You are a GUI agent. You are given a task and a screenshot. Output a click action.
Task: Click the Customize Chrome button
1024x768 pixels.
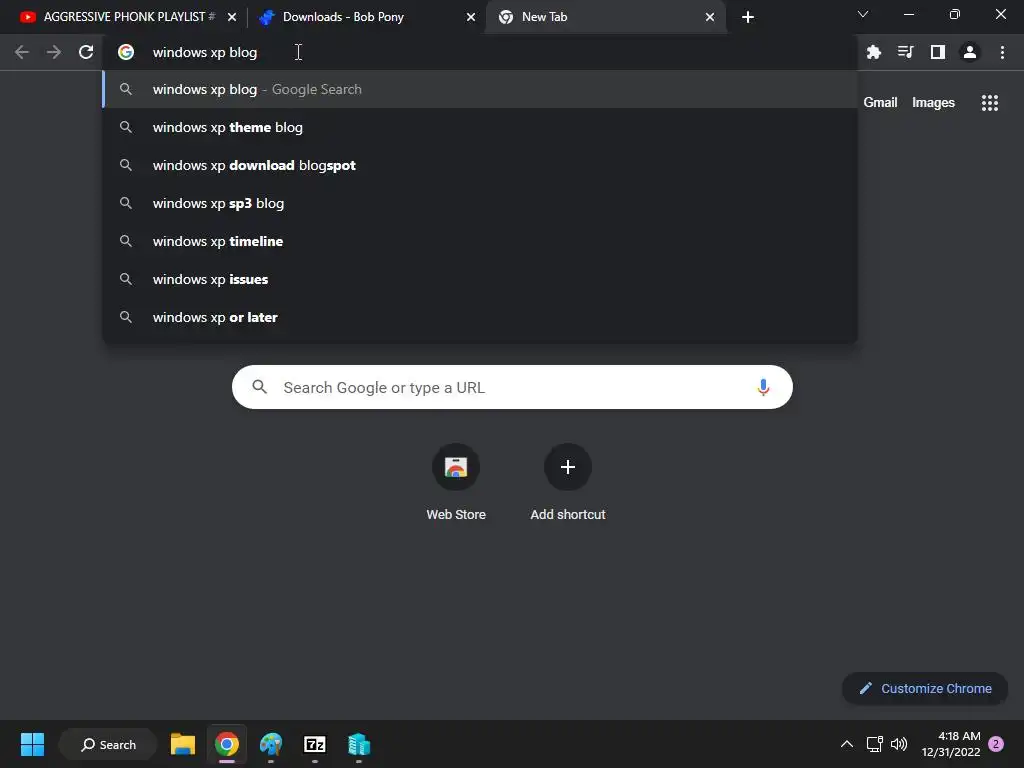pos(925,688)
